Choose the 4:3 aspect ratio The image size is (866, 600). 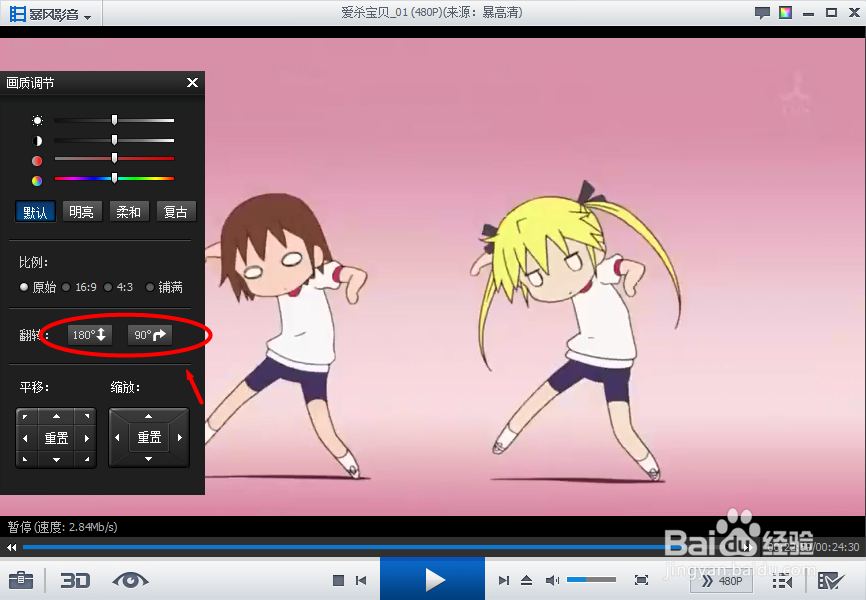[x=119, y=287]
